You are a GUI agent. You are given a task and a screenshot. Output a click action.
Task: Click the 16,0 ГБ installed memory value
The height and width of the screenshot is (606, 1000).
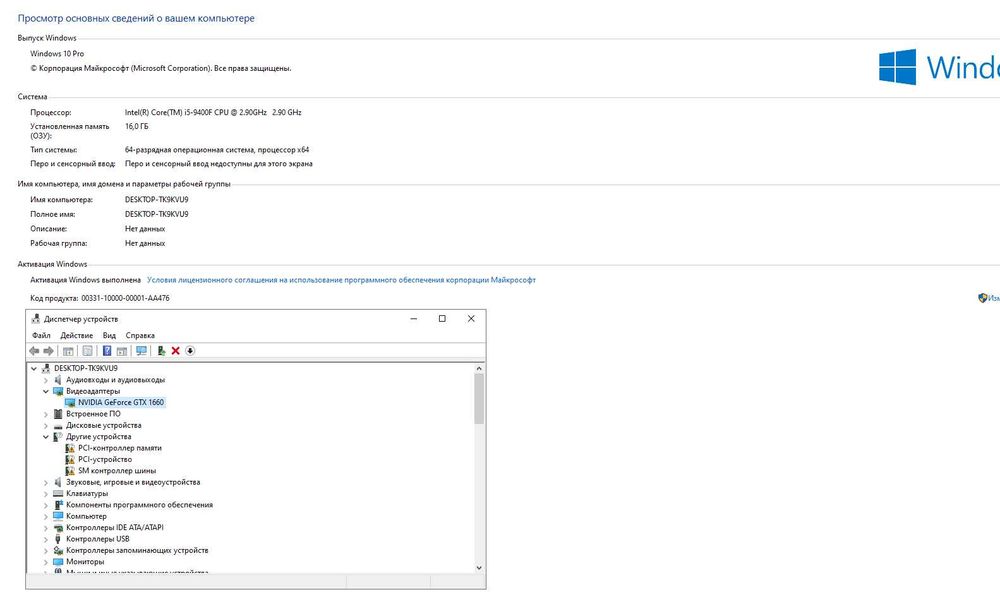tap(136, 127)
